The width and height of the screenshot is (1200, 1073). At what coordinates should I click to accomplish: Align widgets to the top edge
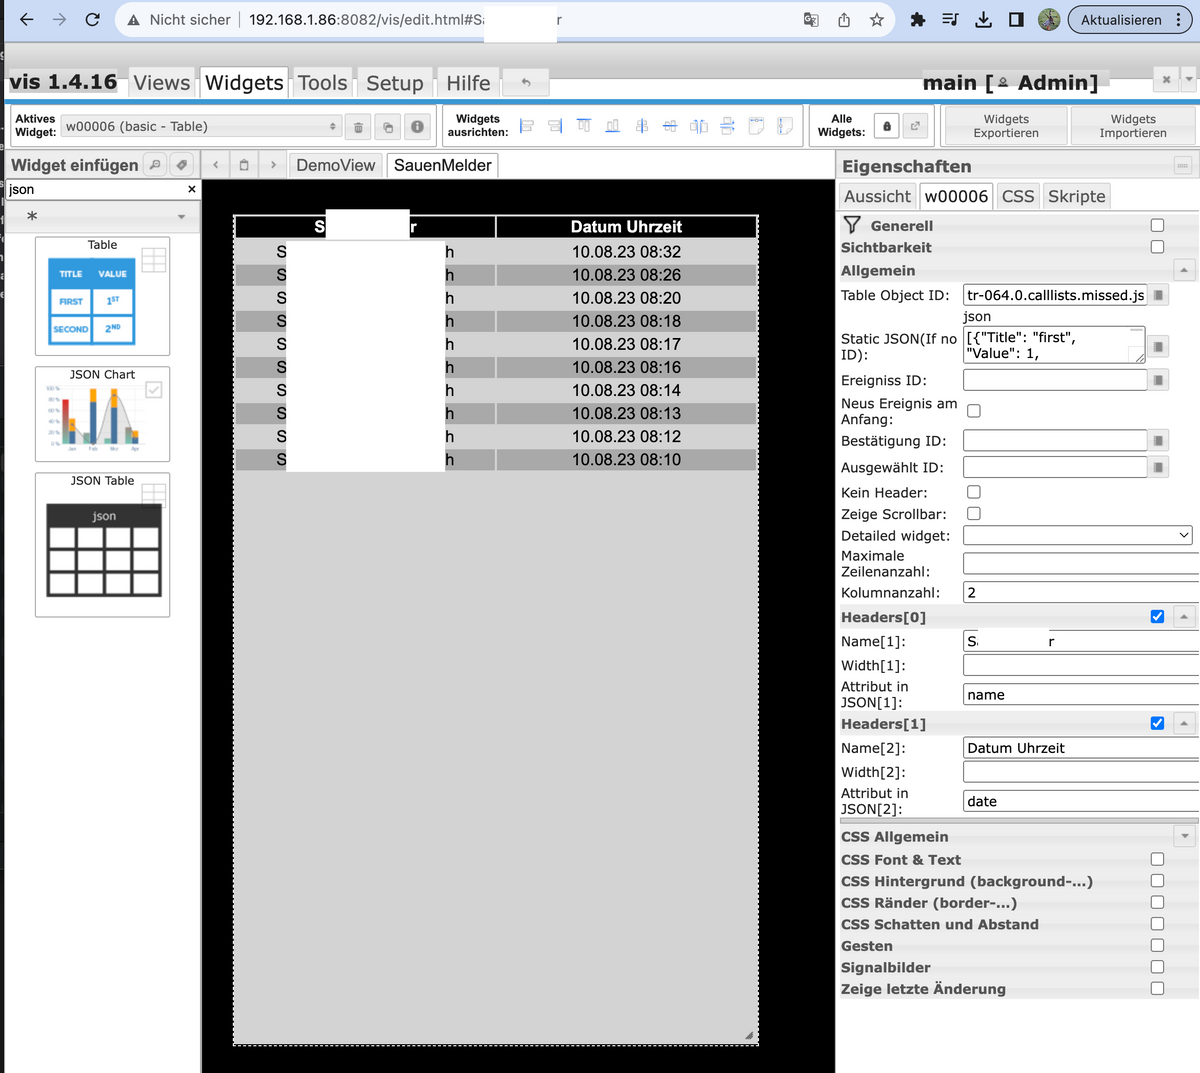pyautogui.click(x=584, y=126)
